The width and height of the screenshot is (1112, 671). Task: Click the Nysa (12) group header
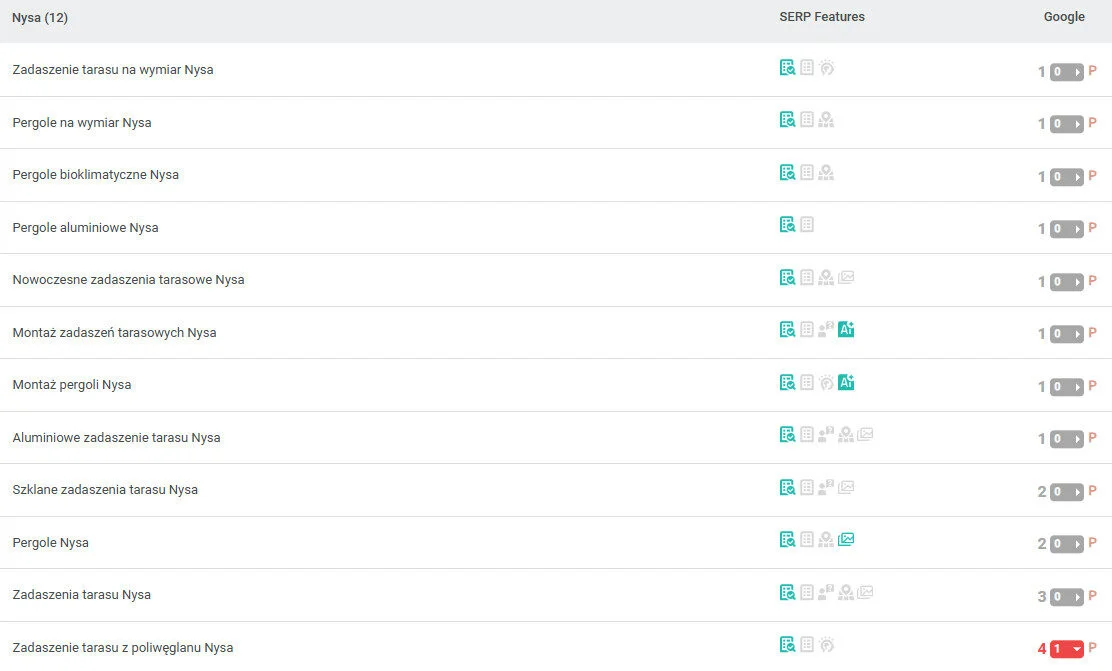pos(40,18)
